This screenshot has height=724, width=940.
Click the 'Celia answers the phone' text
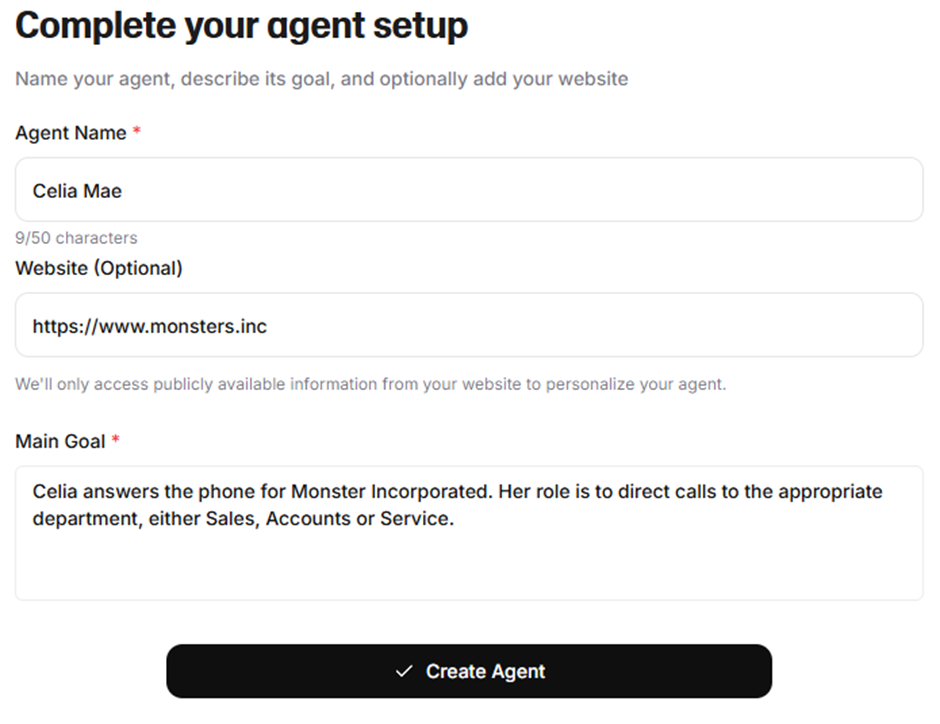[143, 491]
